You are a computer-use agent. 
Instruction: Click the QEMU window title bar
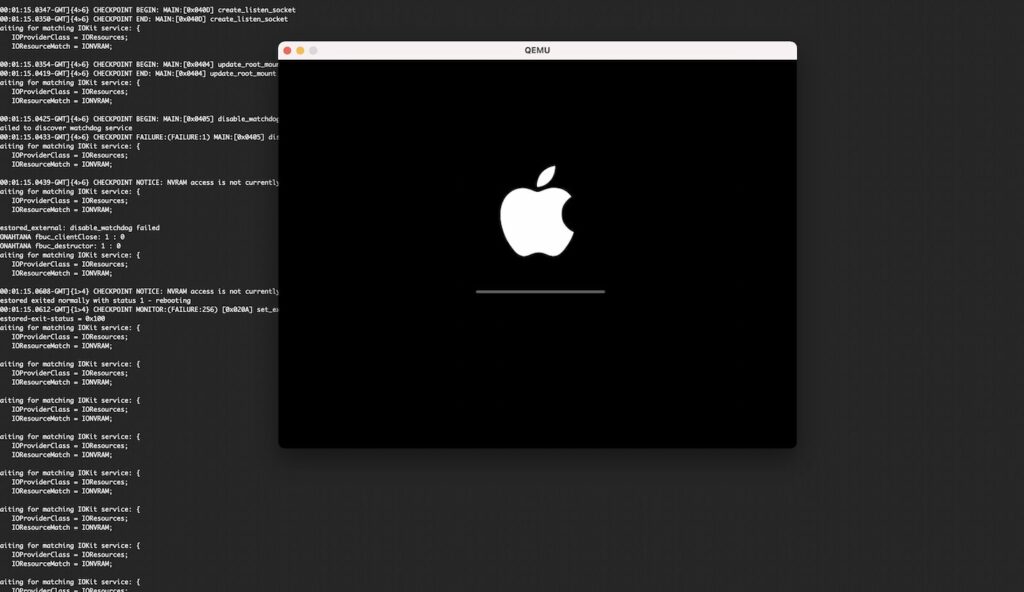pyautogui.click(x=537, y=50)
